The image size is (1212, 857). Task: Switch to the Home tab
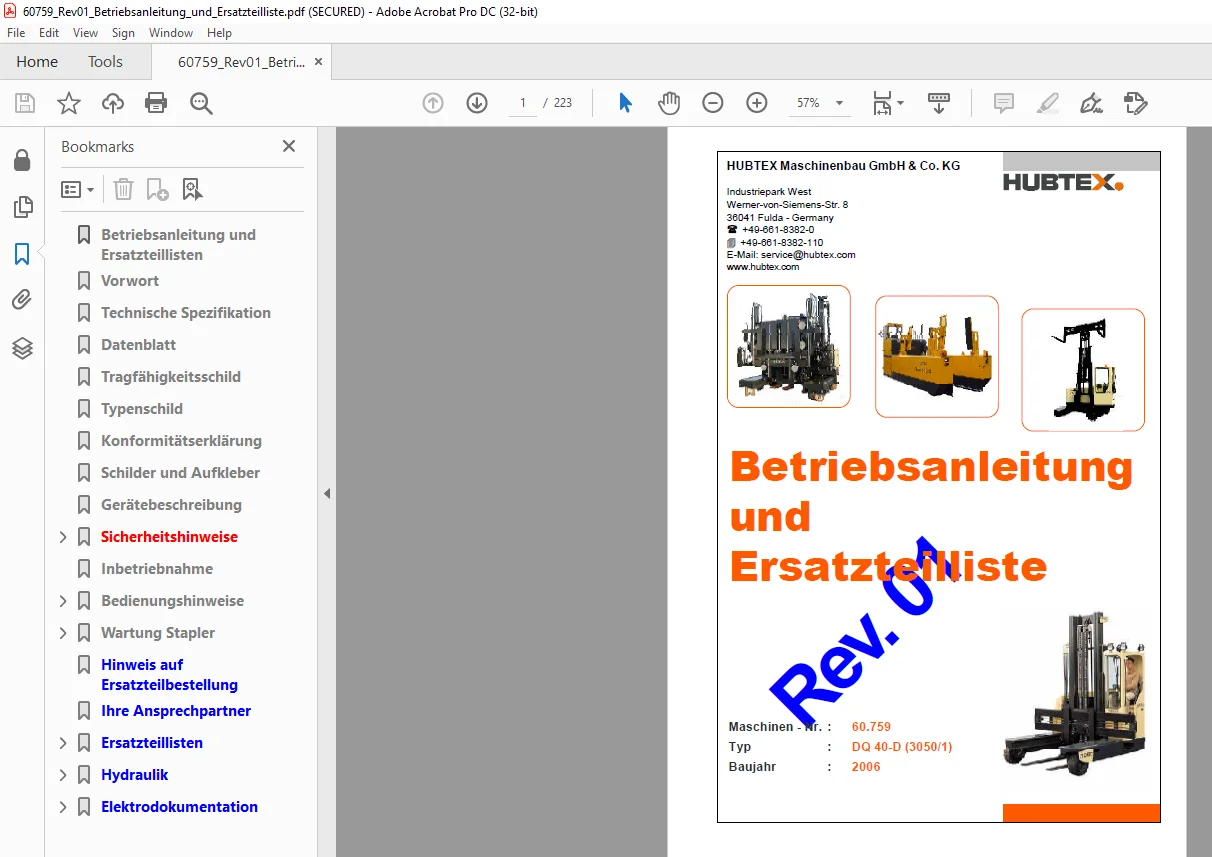37,62
